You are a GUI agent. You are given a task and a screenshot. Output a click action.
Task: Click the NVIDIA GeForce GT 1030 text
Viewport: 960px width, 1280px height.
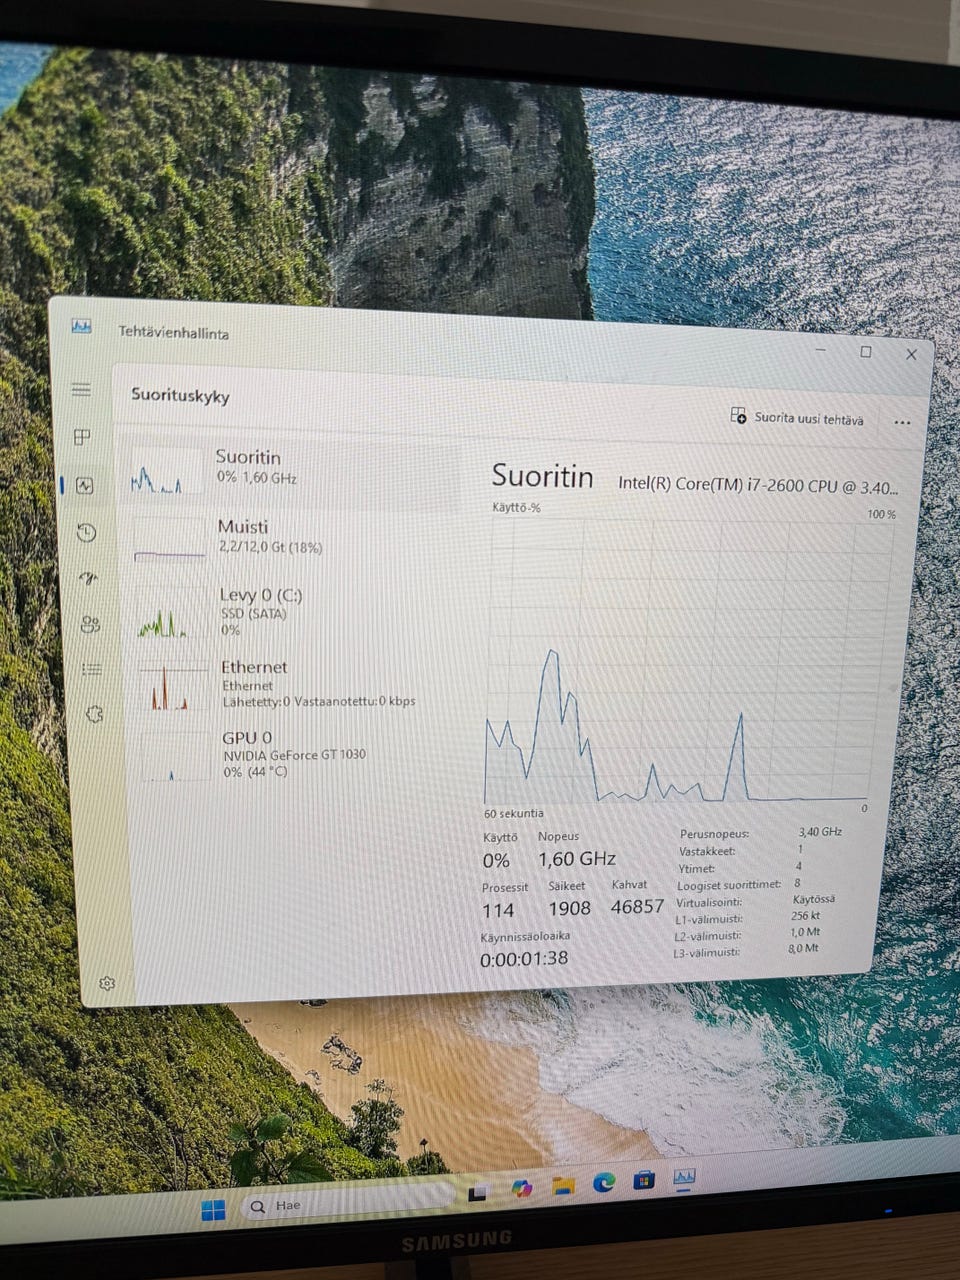pos(294,755)
